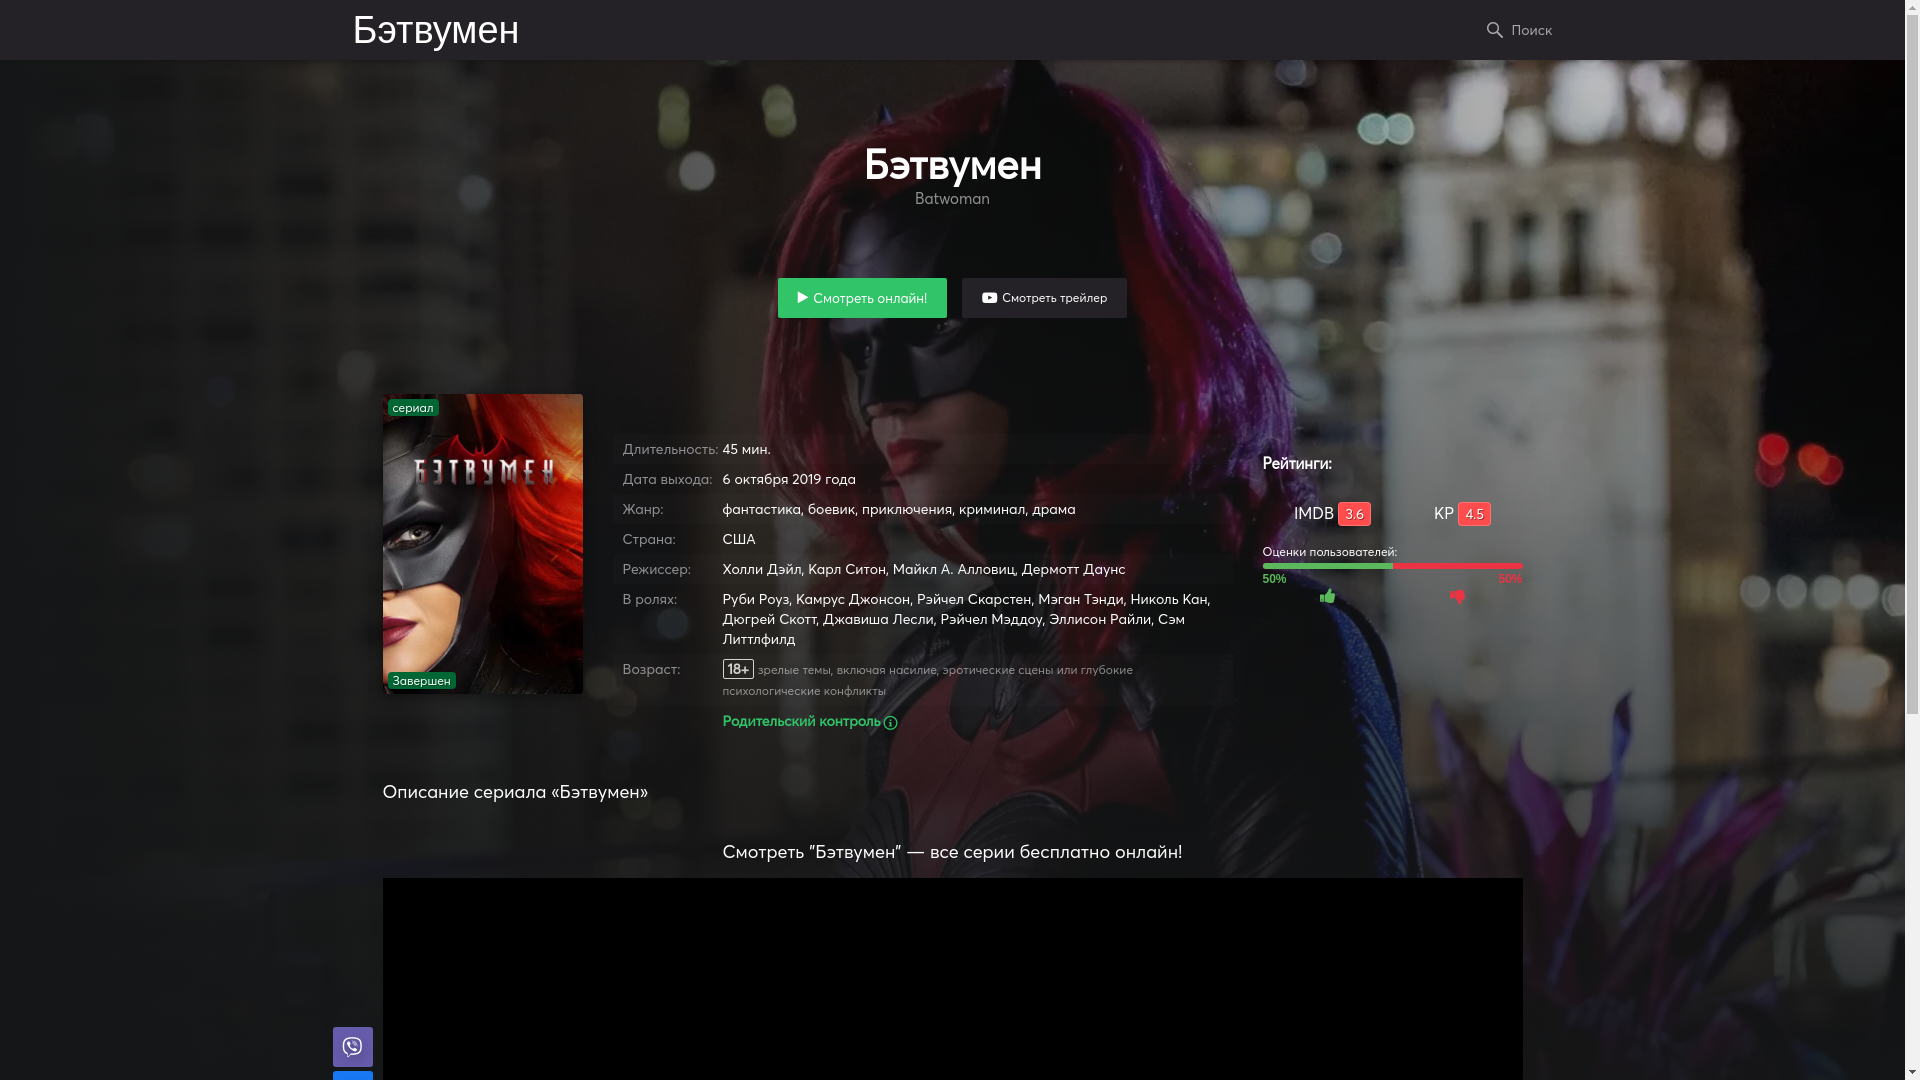Click the Завершен status badge

click(x=421, y=681)
